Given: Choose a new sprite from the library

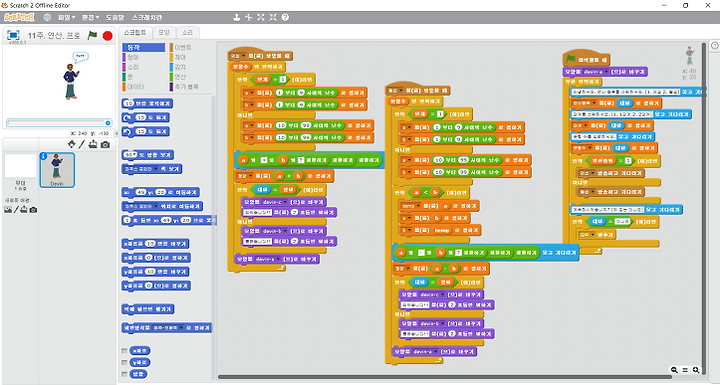Looking at the screenshot, I should [x=71, y=144].
